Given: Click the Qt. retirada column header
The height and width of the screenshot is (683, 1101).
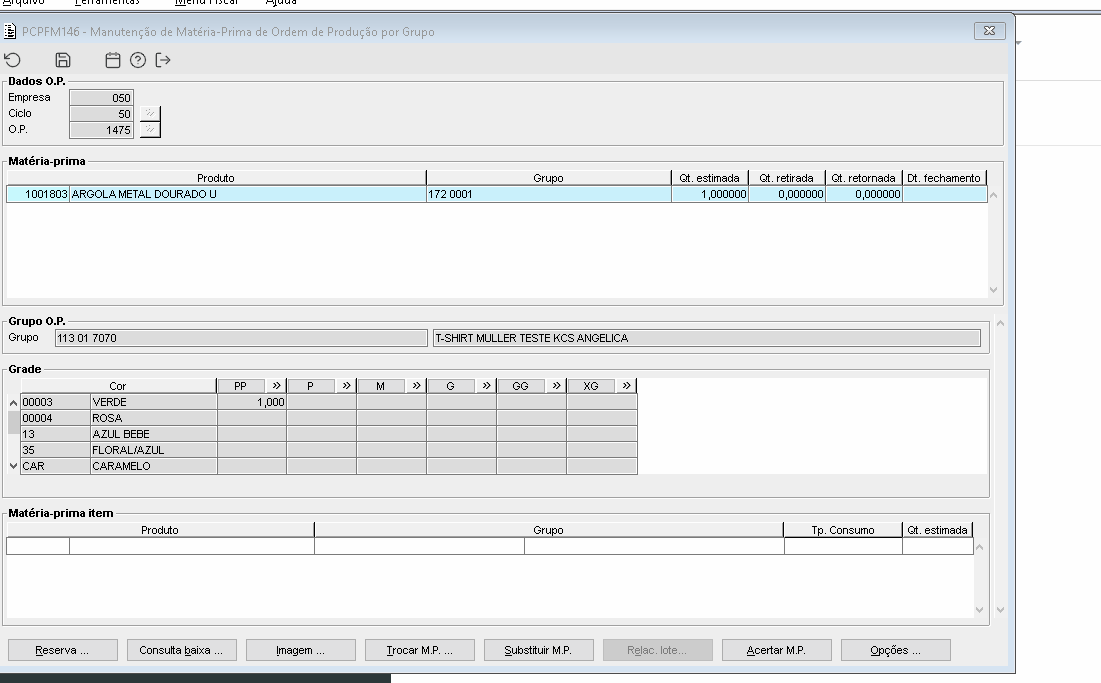Looking at the screenshot, I should coord(786,178).
